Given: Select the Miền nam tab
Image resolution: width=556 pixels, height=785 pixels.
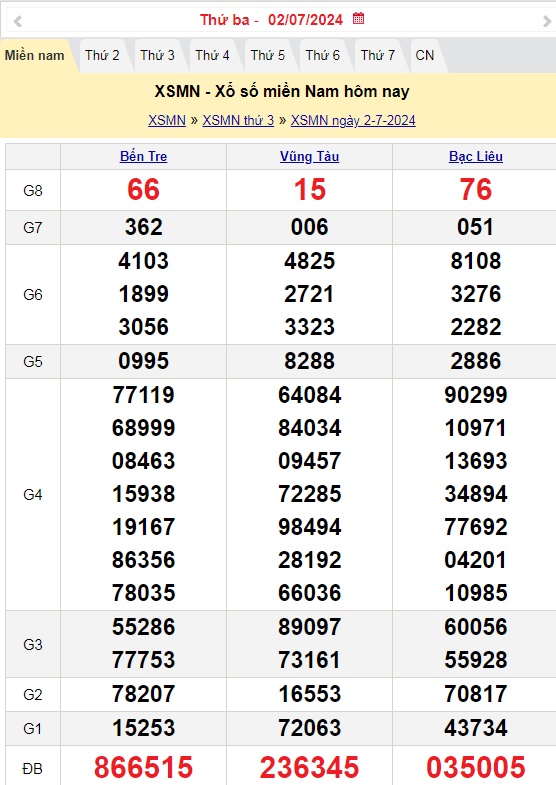Looking at the screenshot, I should (35, 56).
